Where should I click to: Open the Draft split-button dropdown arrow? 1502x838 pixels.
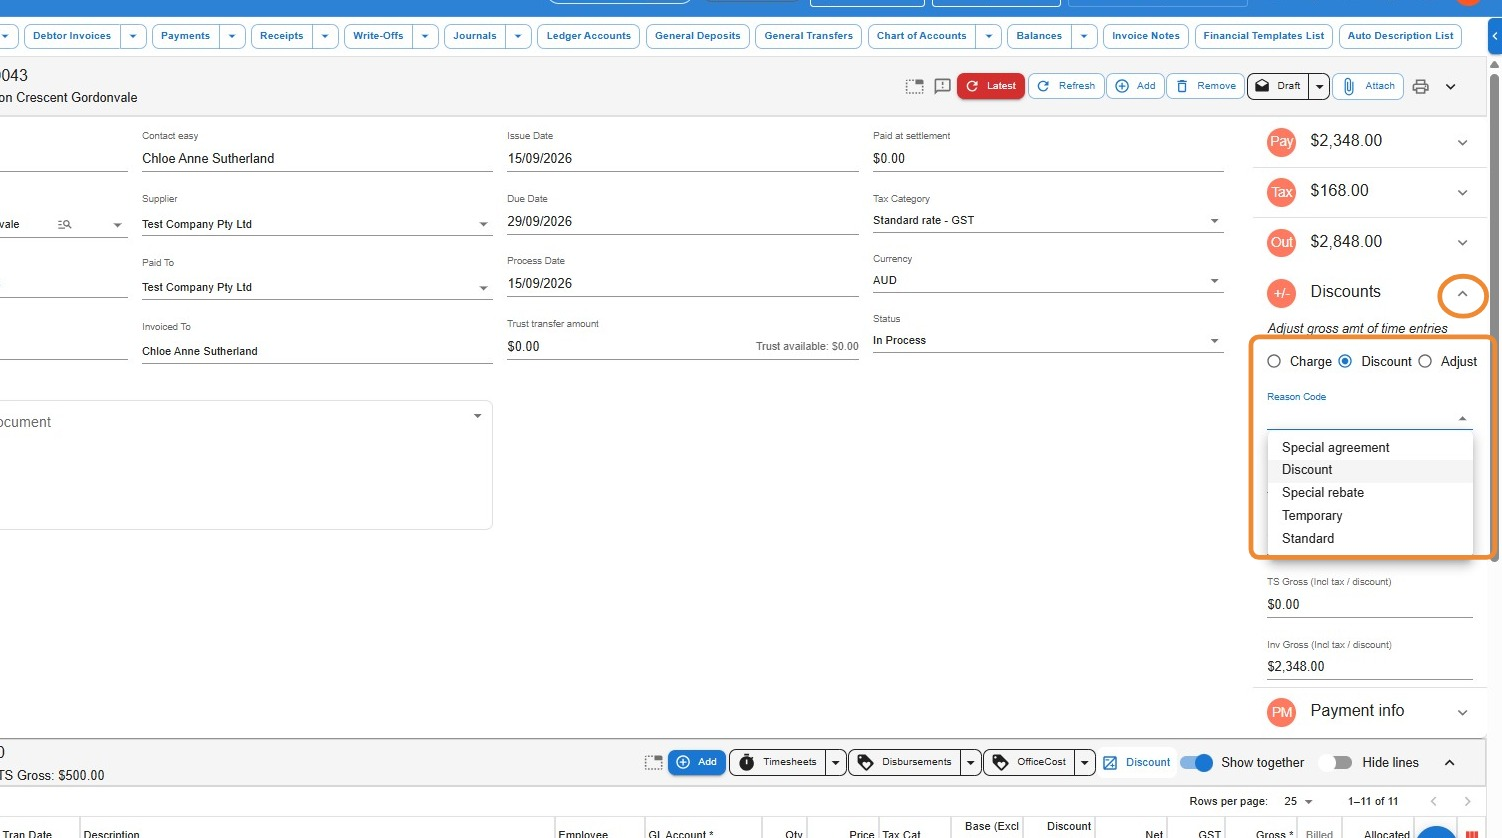coord(1320,86)
